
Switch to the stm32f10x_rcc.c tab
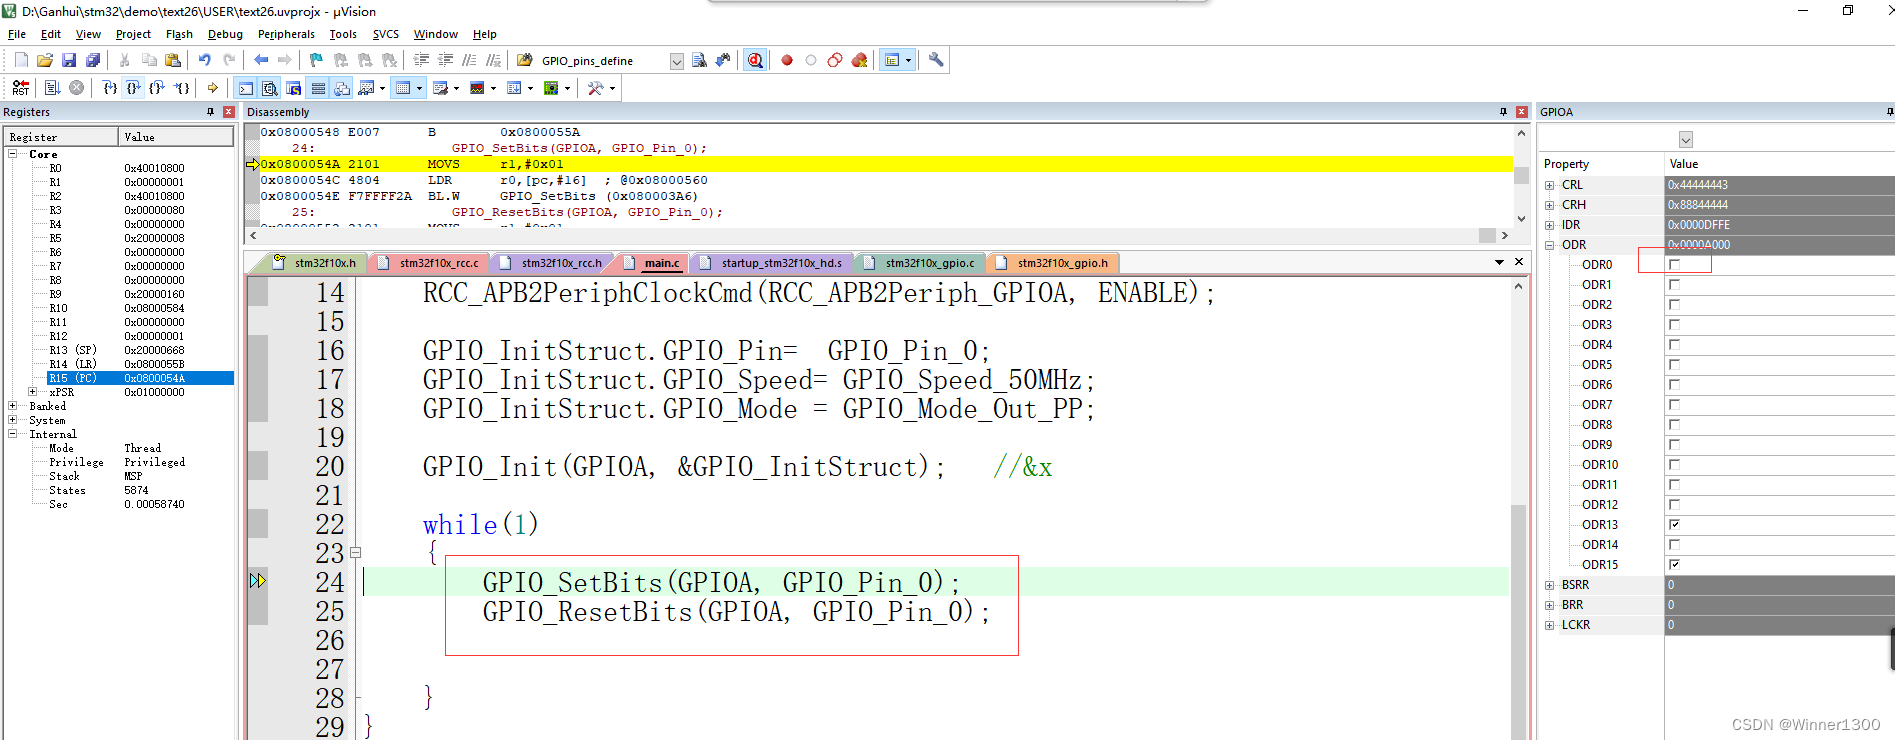430,263
